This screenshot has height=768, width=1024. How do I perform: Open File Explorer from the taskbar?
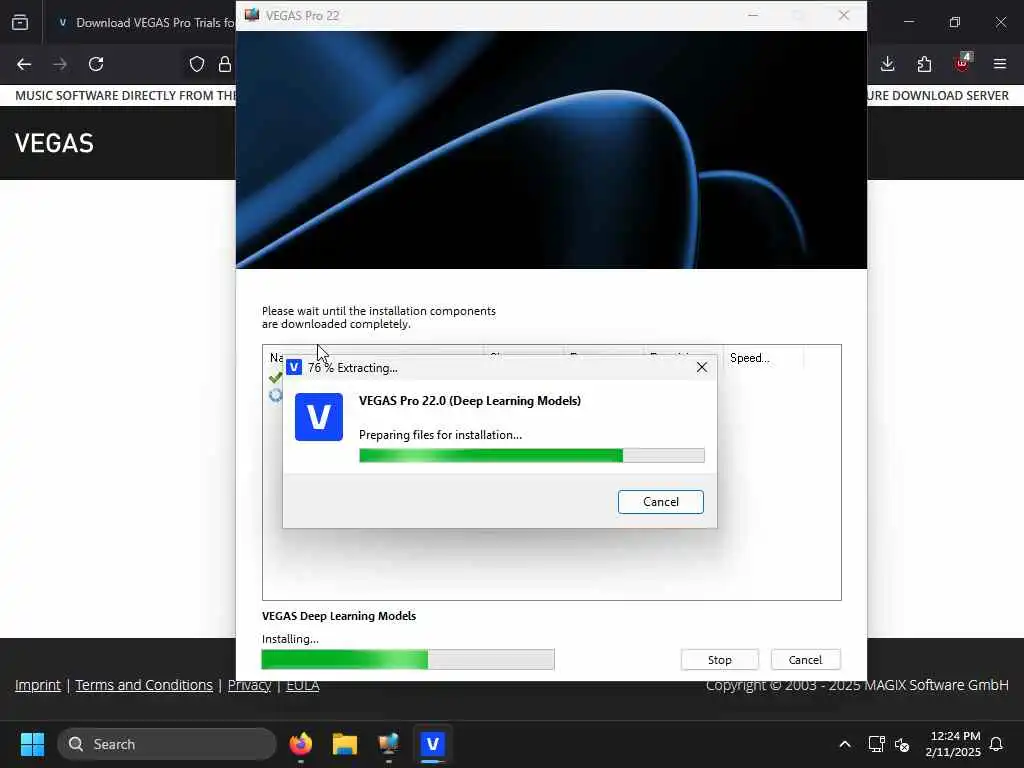345,744
